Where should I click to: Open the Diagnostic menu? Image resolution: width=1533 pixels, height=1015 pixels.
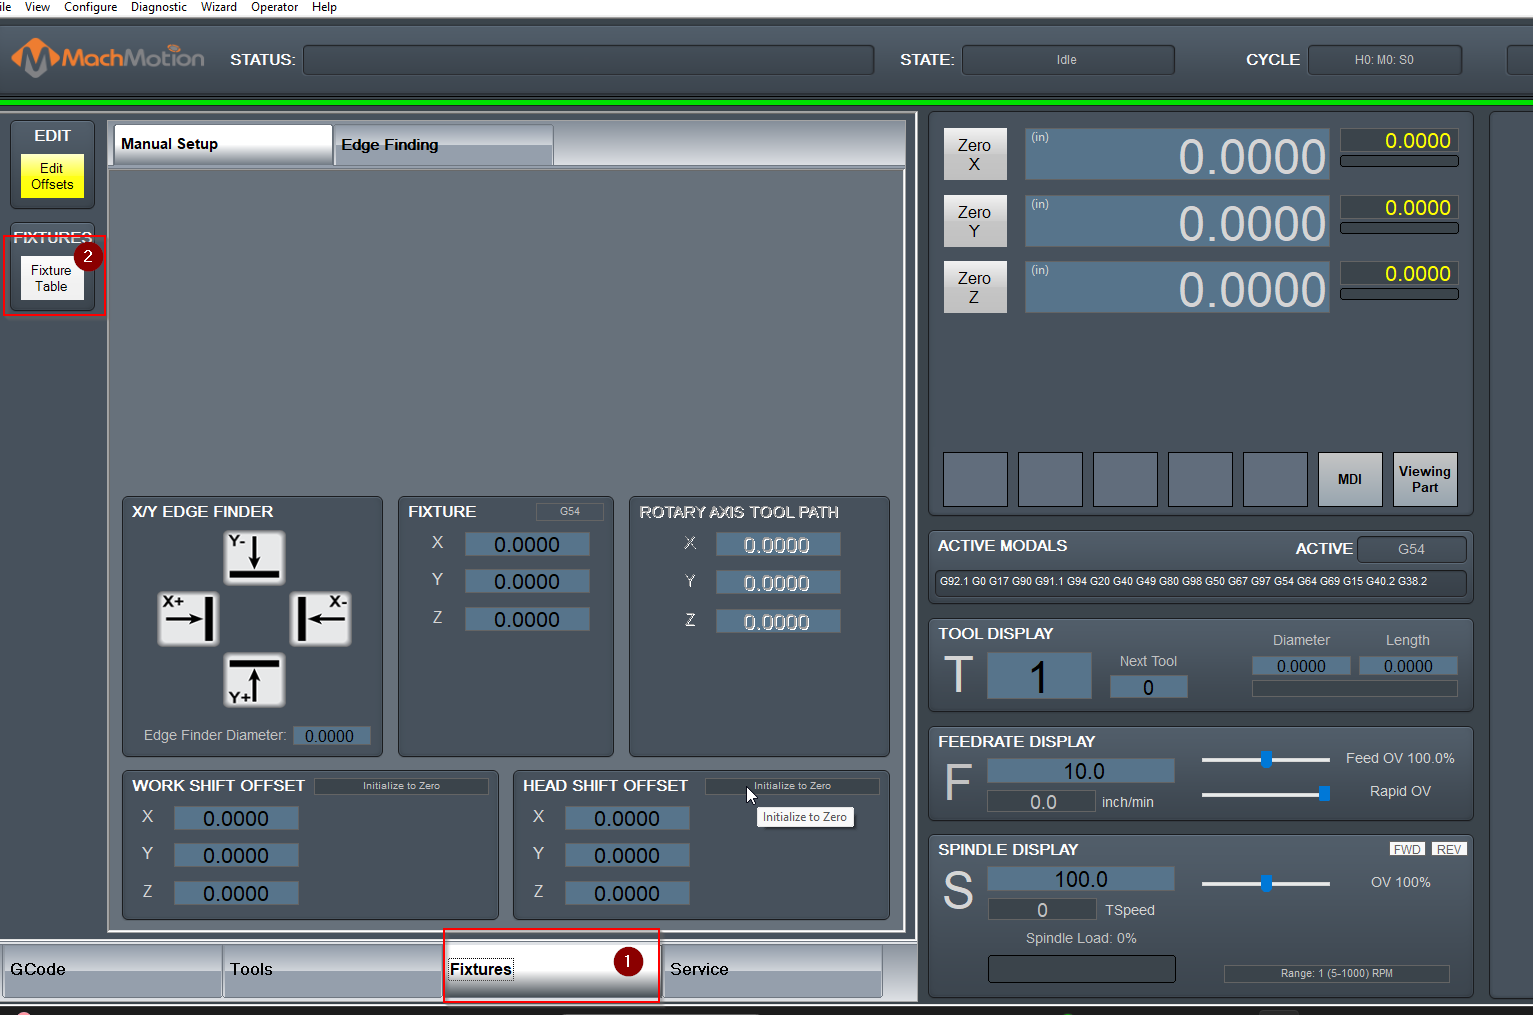pyautogui.click(x=158, y=7)
